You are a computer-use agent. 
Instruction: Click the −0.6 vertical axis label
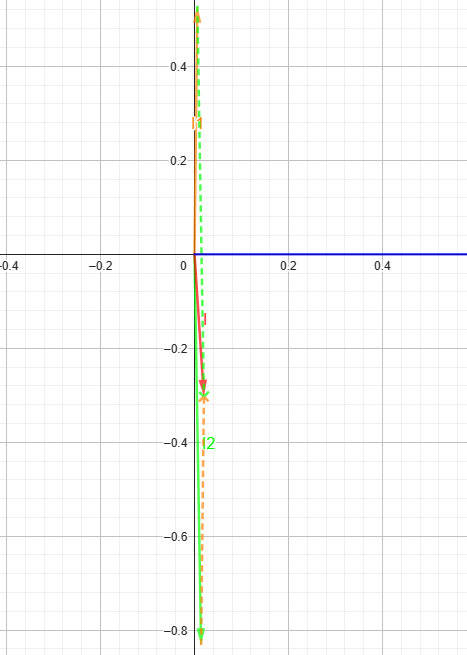[175, 536]
